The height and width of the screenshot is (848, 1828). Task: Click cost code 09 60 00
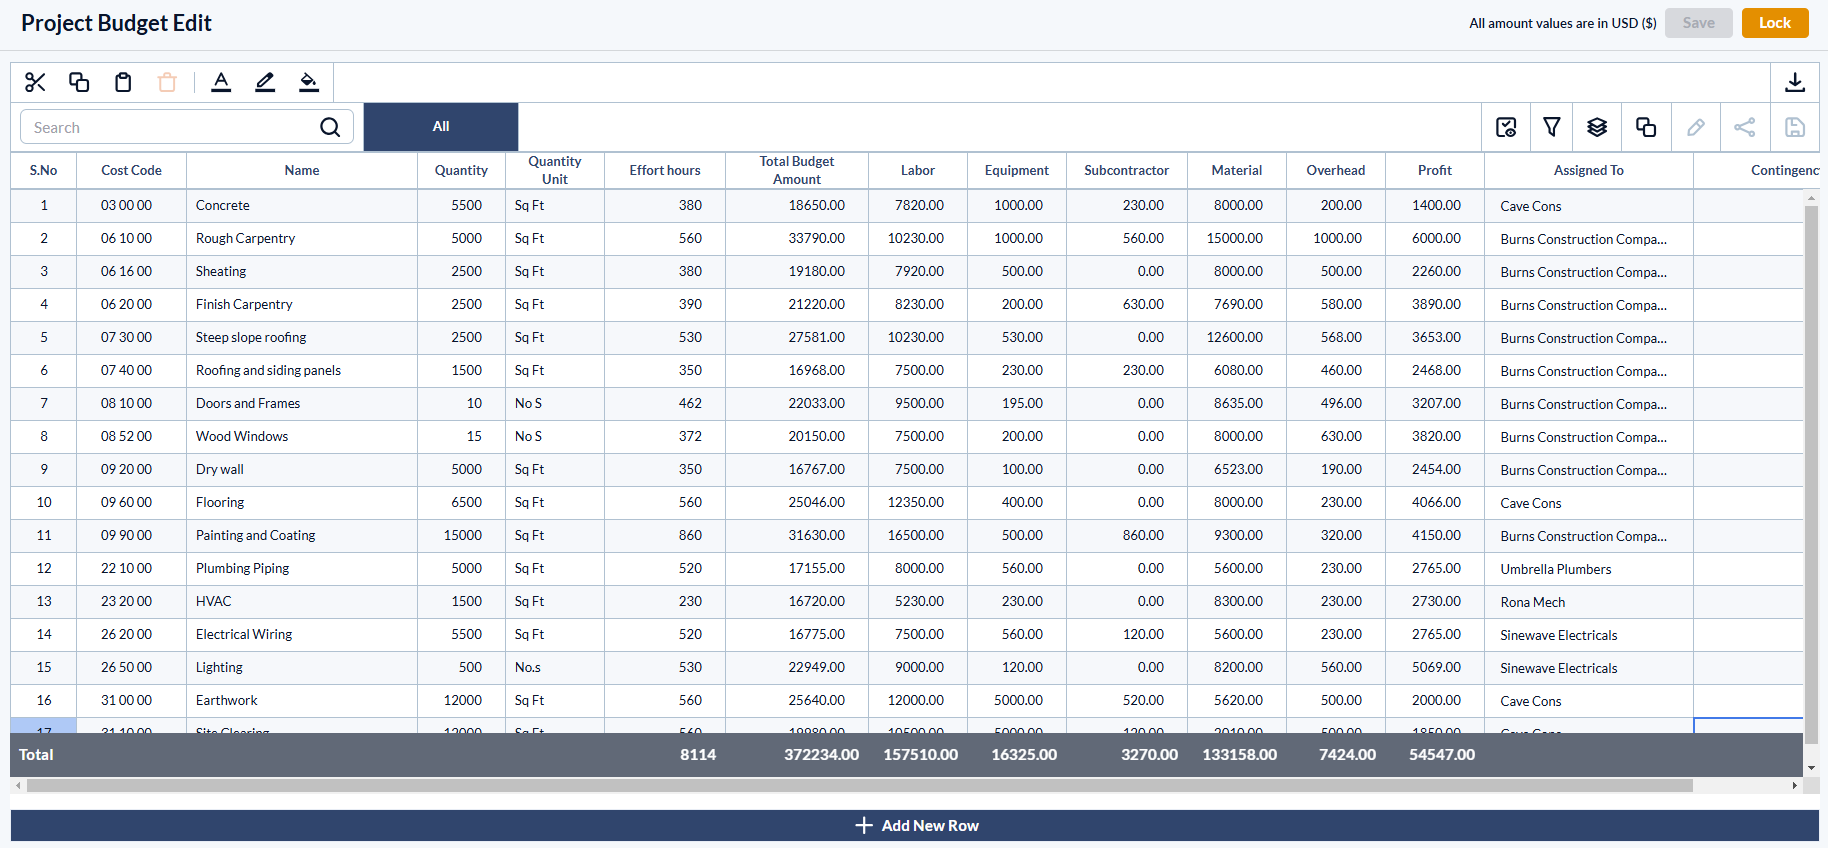126,502
